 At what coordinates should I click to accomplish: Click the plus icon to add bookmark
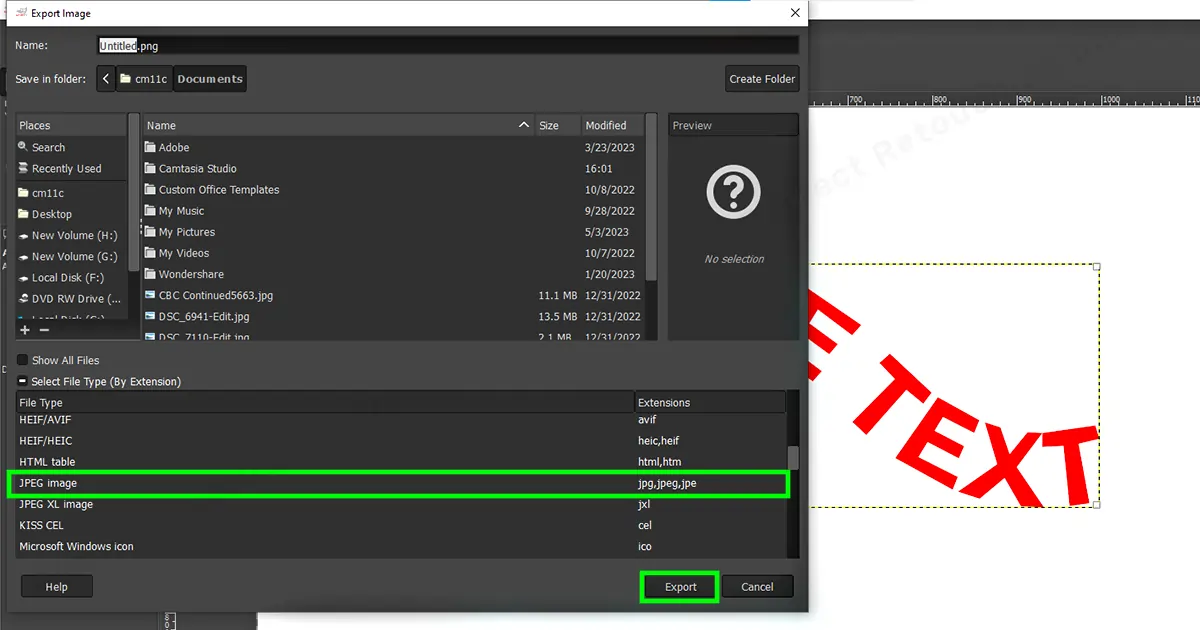[x=25, y=330]
